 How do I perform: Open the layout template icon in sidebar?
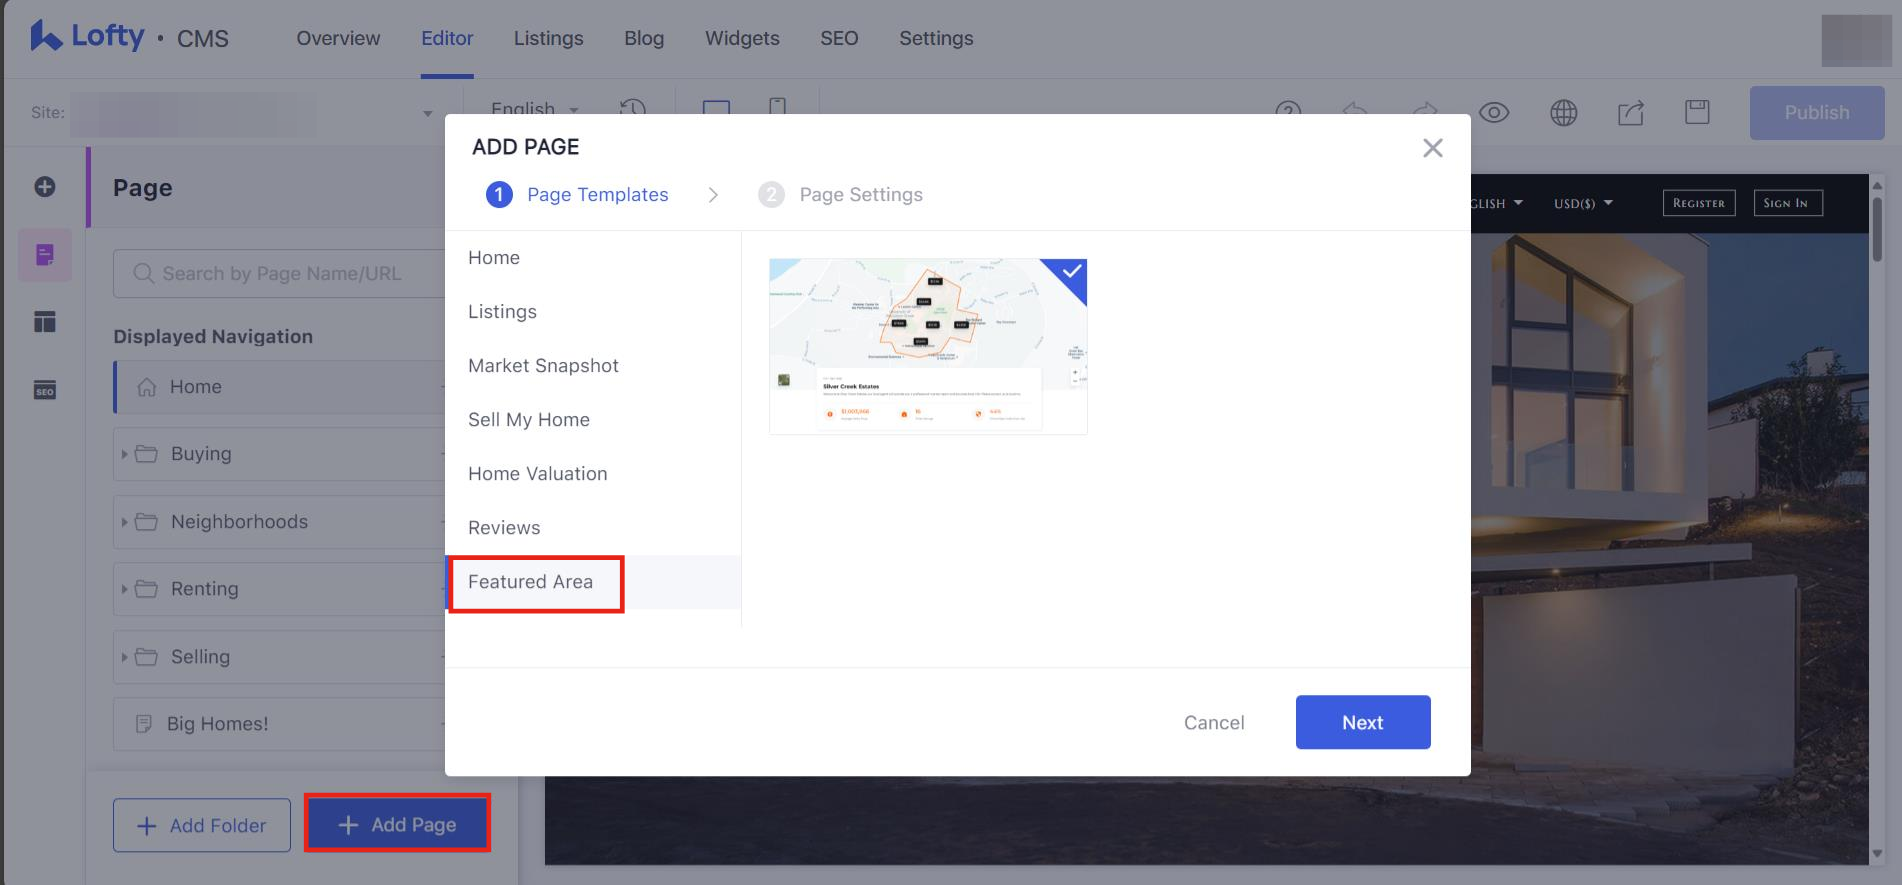(x=45, y=322)
